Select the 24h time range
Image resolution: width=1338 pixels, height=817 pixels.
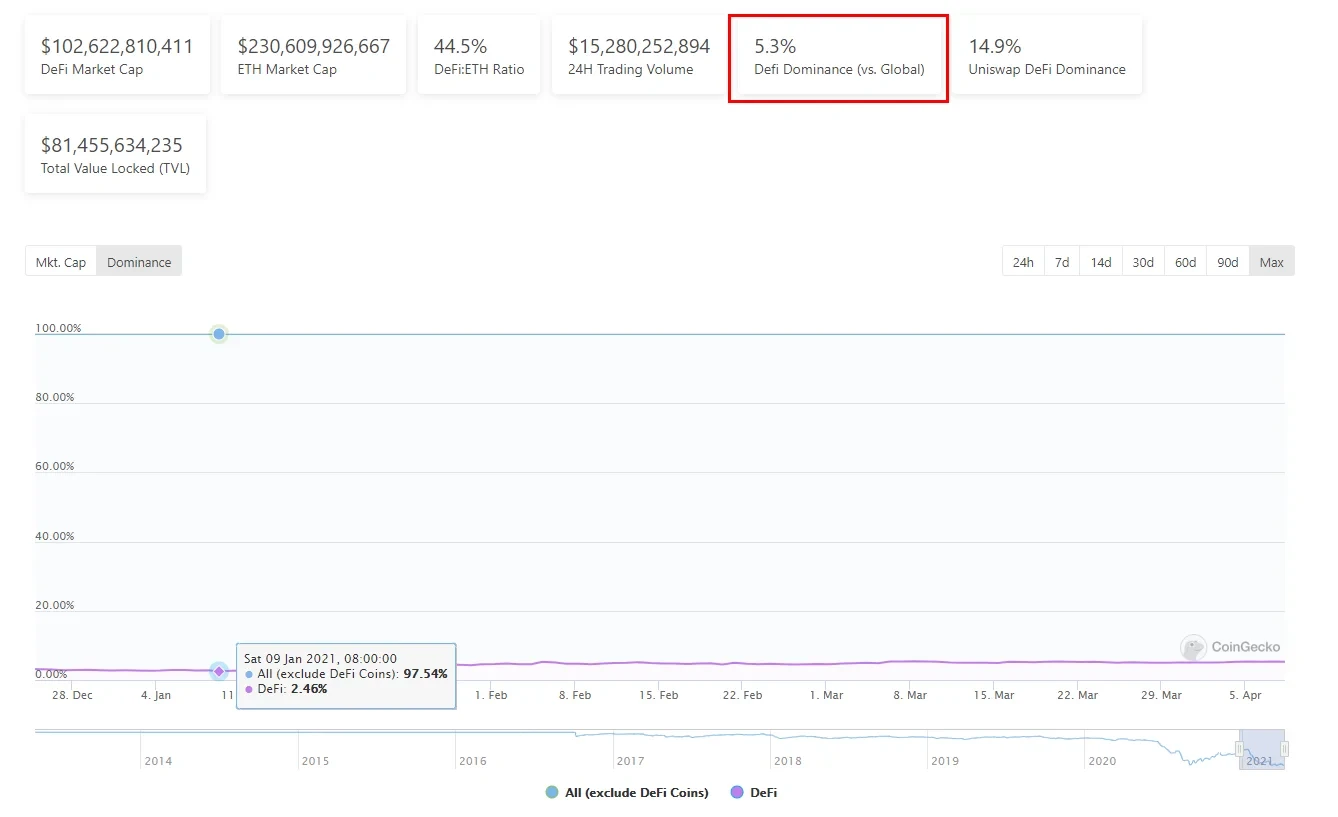(x=1023, y=262)
